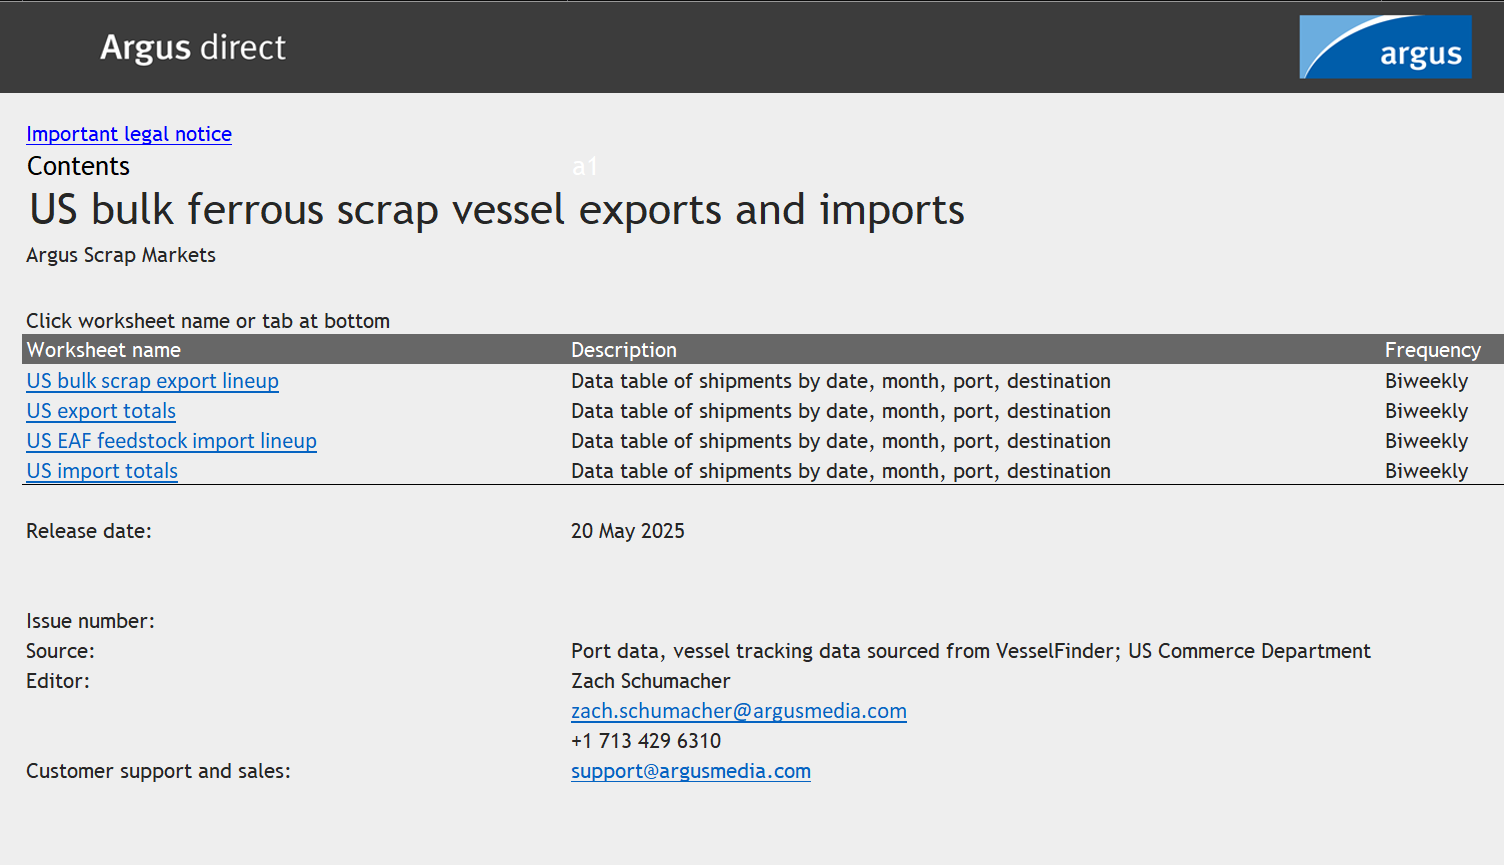Select the editor phone number cell
The width and height of the screenshot is (1504, 865).
[646, 741]
